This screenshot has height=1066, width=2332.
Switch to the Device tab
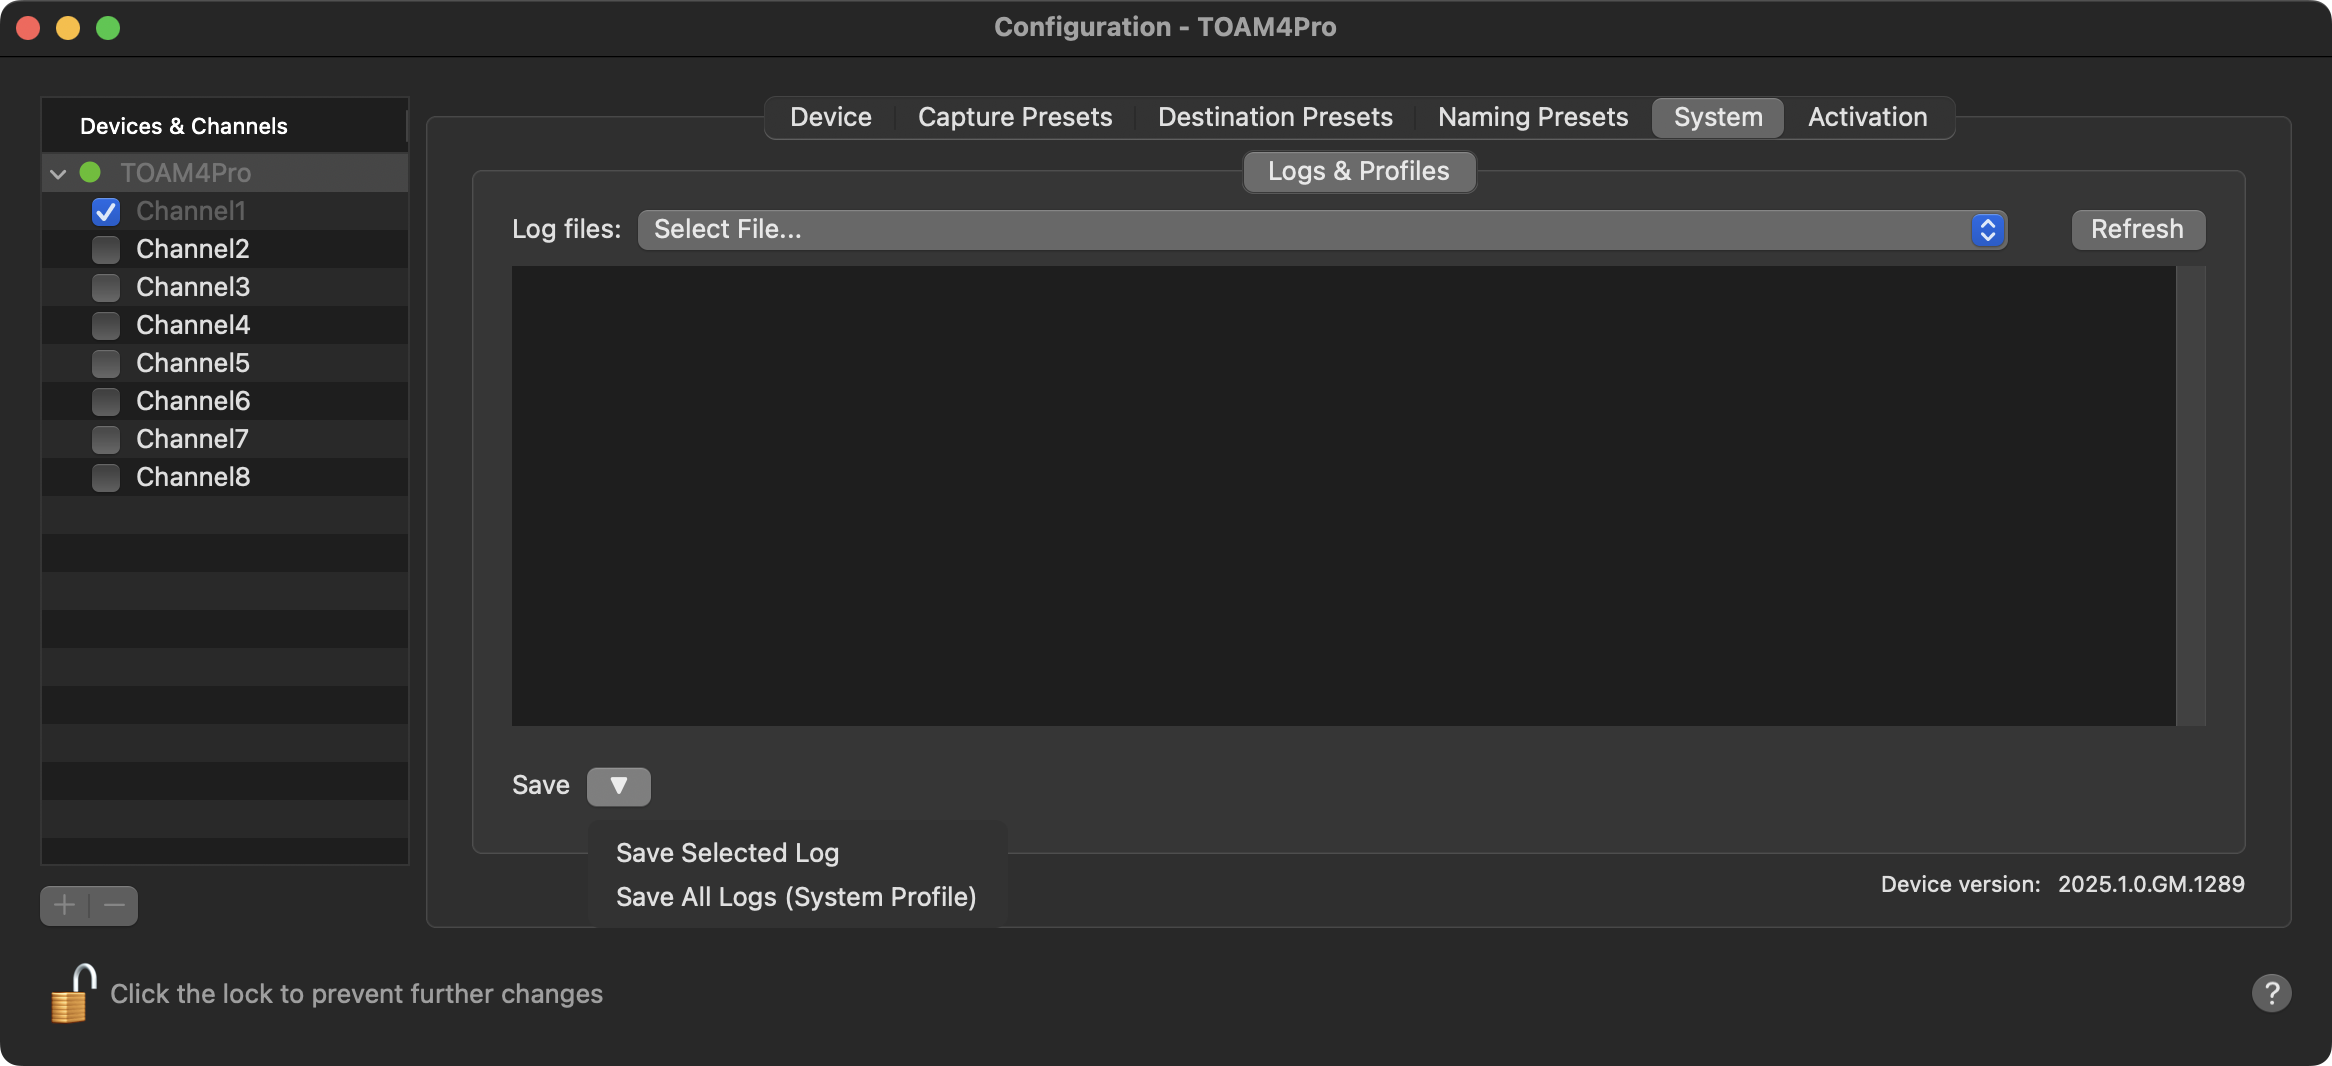tap(830, 117)
